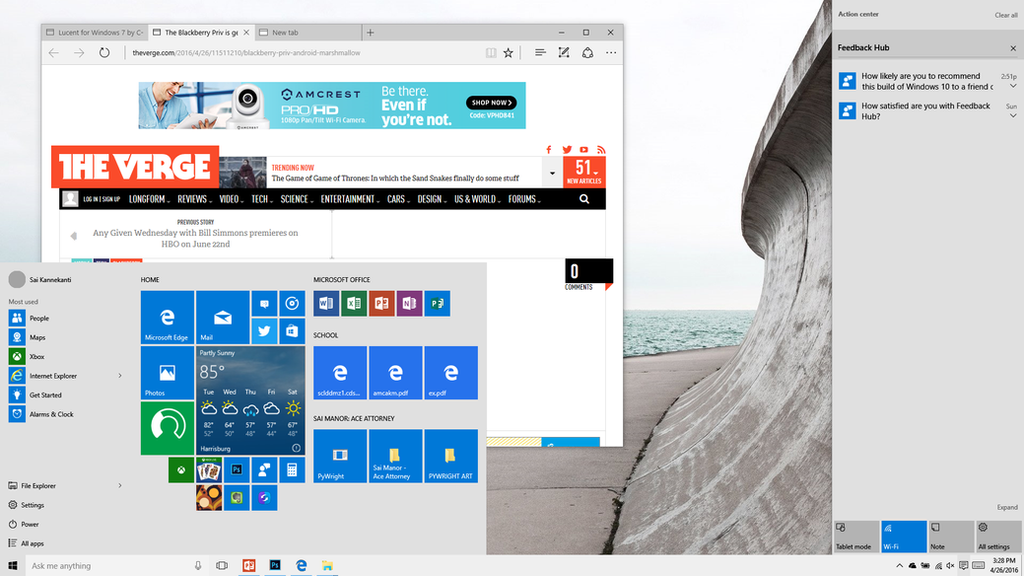Click the Task View taskbar button
The image size is (1024, 576).
click(x=222, y=566)
